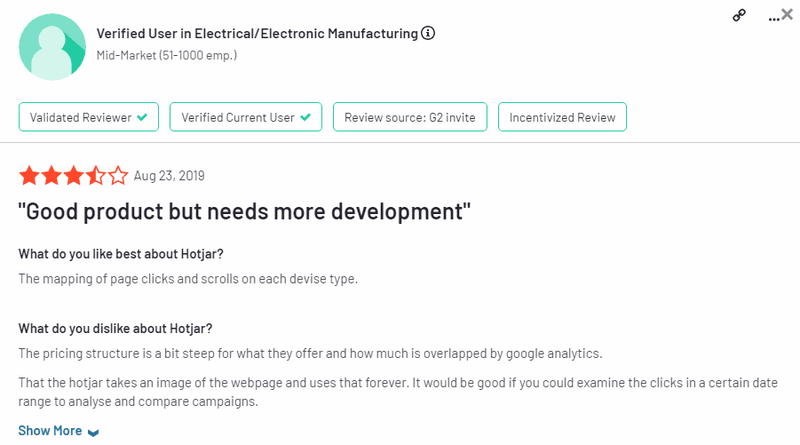Select the Validated Reviewer badge
800x445 pixels.
89,117
